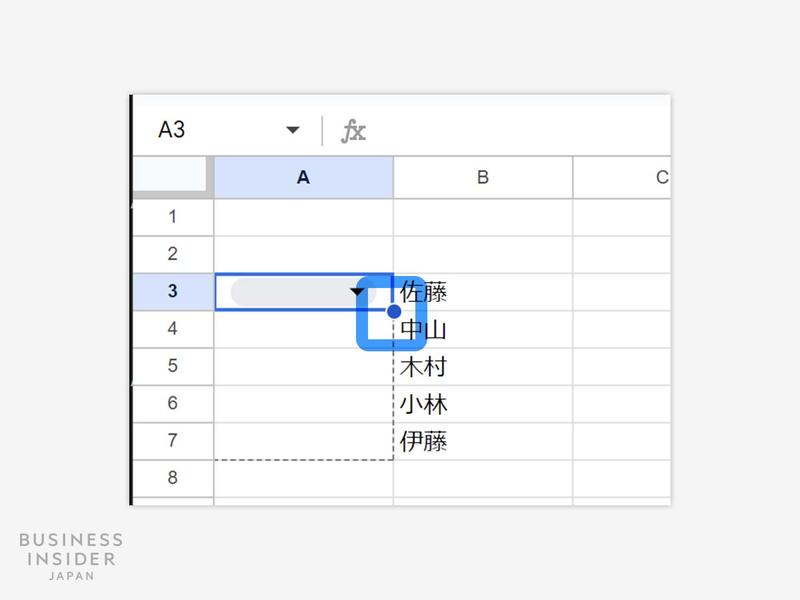This screenshot has width=800, height=600.
Task: Open the Name box dropdown arrow
Action: point(292,130)
